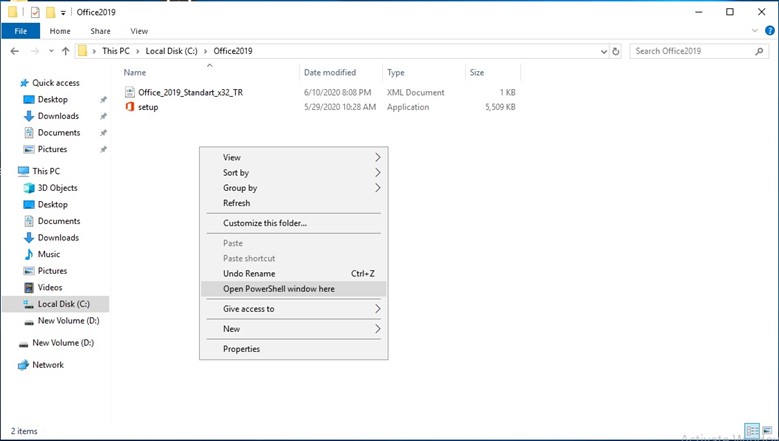Switch to Large icons view in status bar

tap(767, 431)
